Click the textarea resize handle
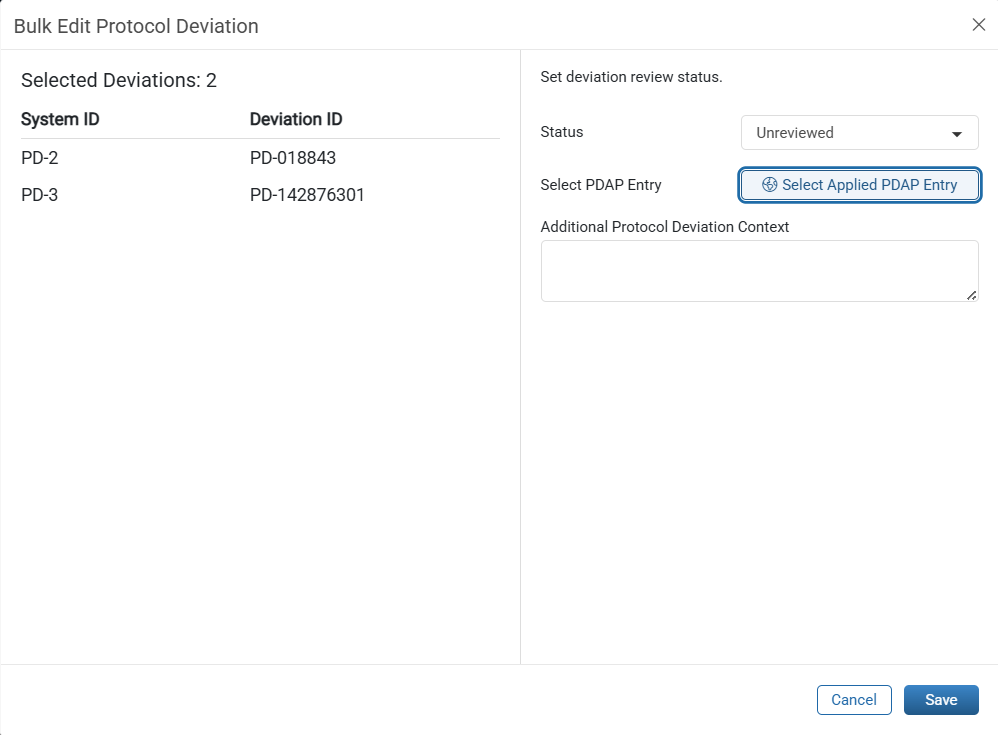Image resolution: width=998 pixels, height=735 pixels. click(x=971, y=295)
